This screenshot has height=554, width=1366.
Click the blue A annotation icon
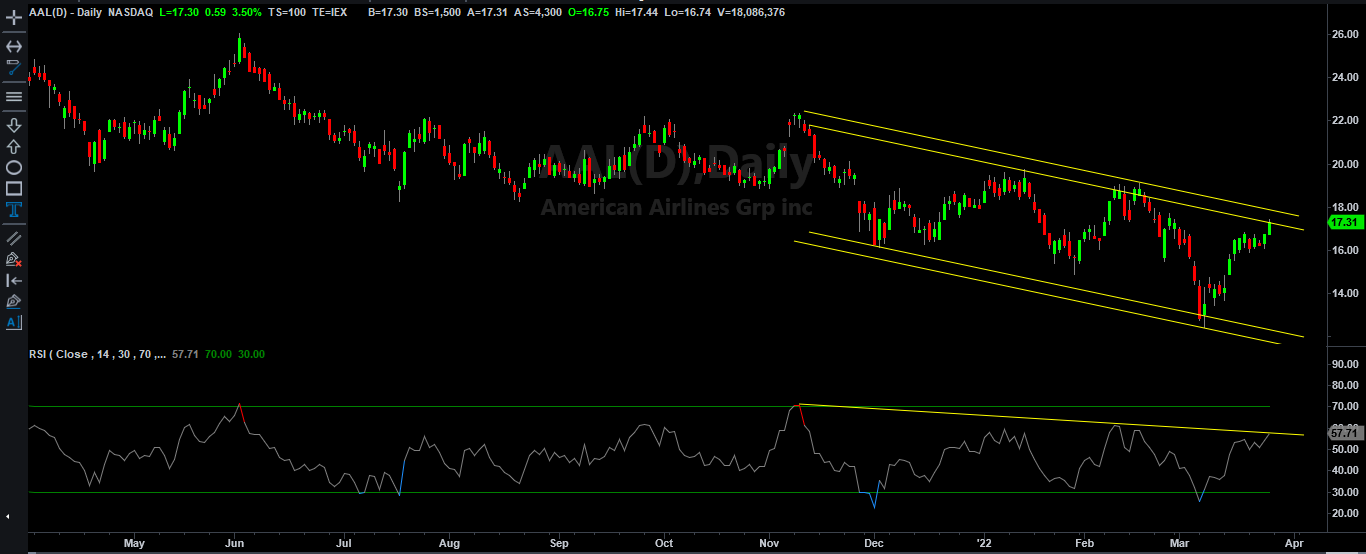point(14,322)
